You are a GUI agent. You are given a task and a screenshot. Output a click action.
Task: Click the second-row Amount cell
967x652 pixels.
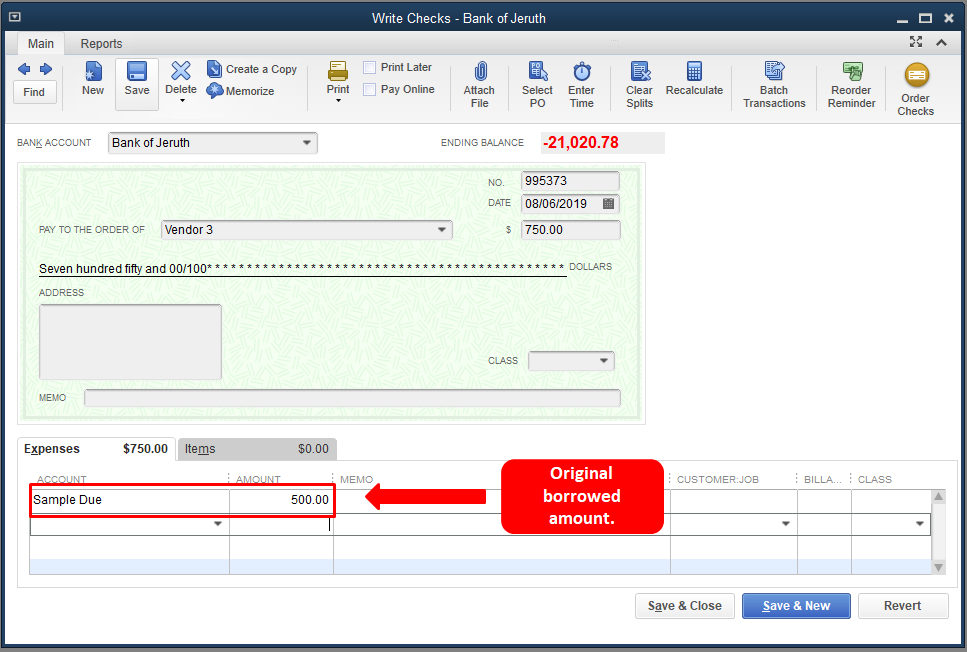point(281,524)
